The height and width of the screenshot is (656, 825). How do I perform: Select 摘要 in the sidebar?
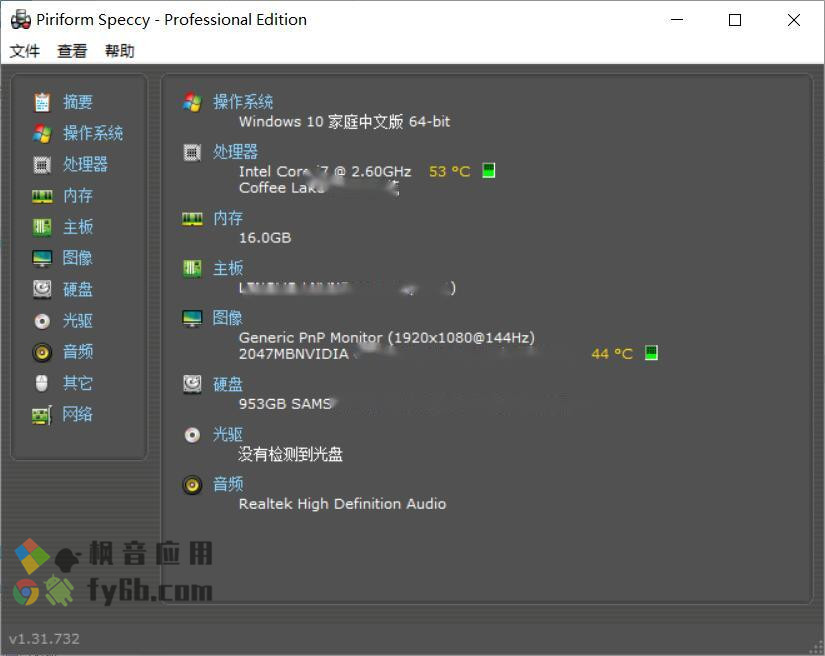pyautogui.click(x=78, y=102)
